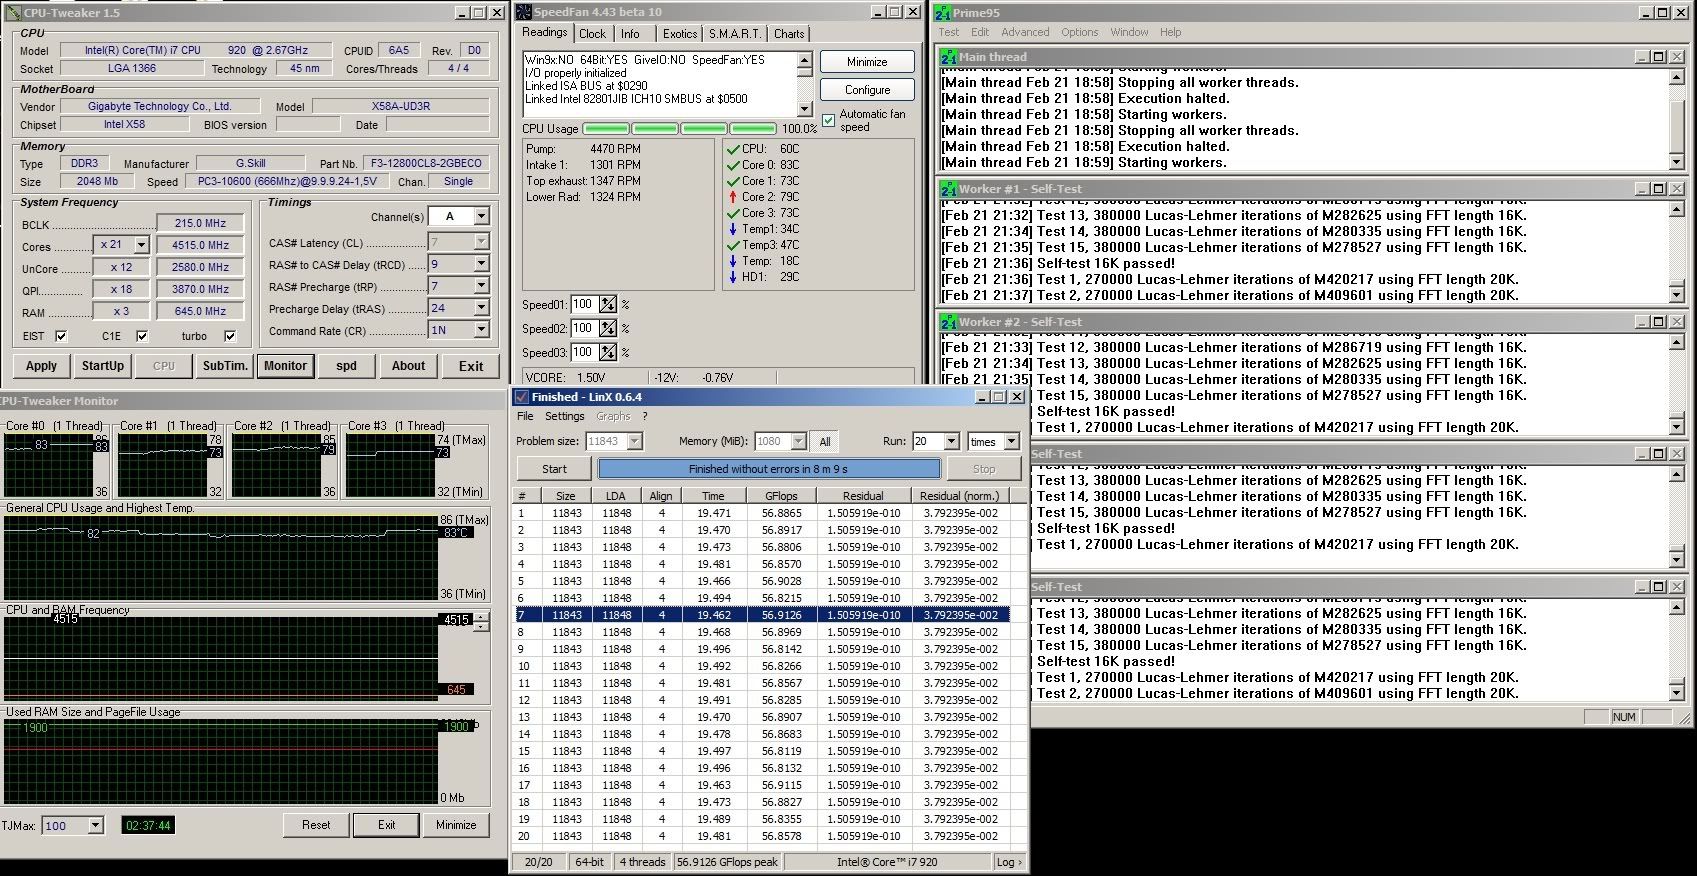Click the Exit button in CPU-Tweaker Monitor

pyautogui.click(x=387, y=825)
